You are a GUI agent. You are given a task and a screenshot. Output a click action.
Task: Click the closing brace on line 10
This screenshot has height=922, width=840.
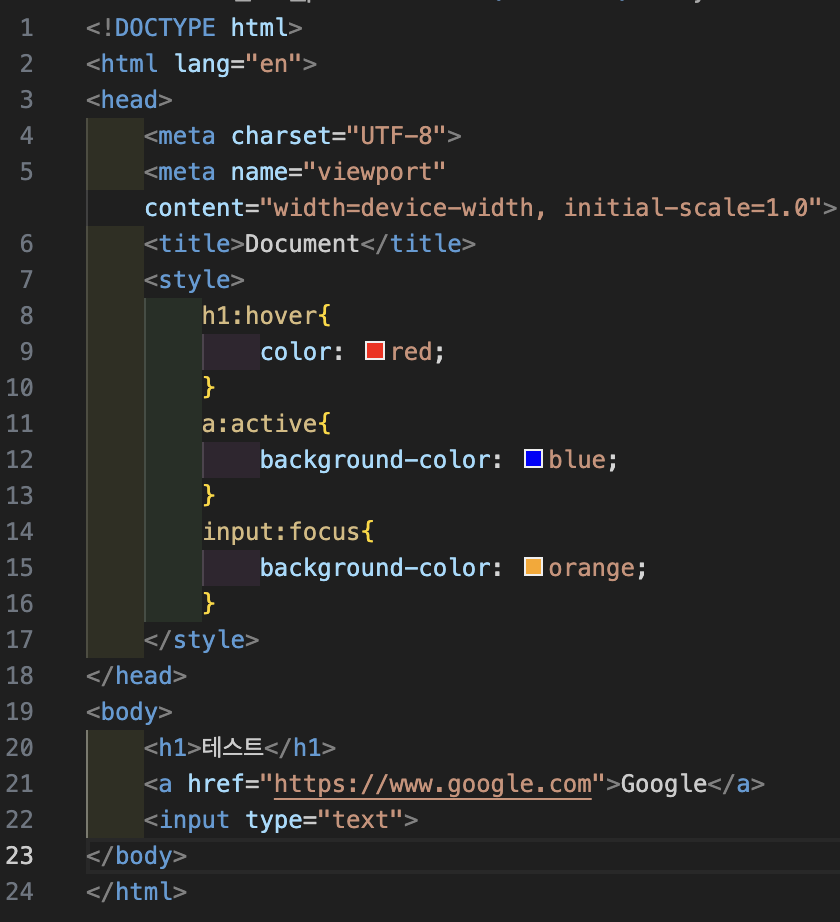pyautogui.click(x=209, y=387)
